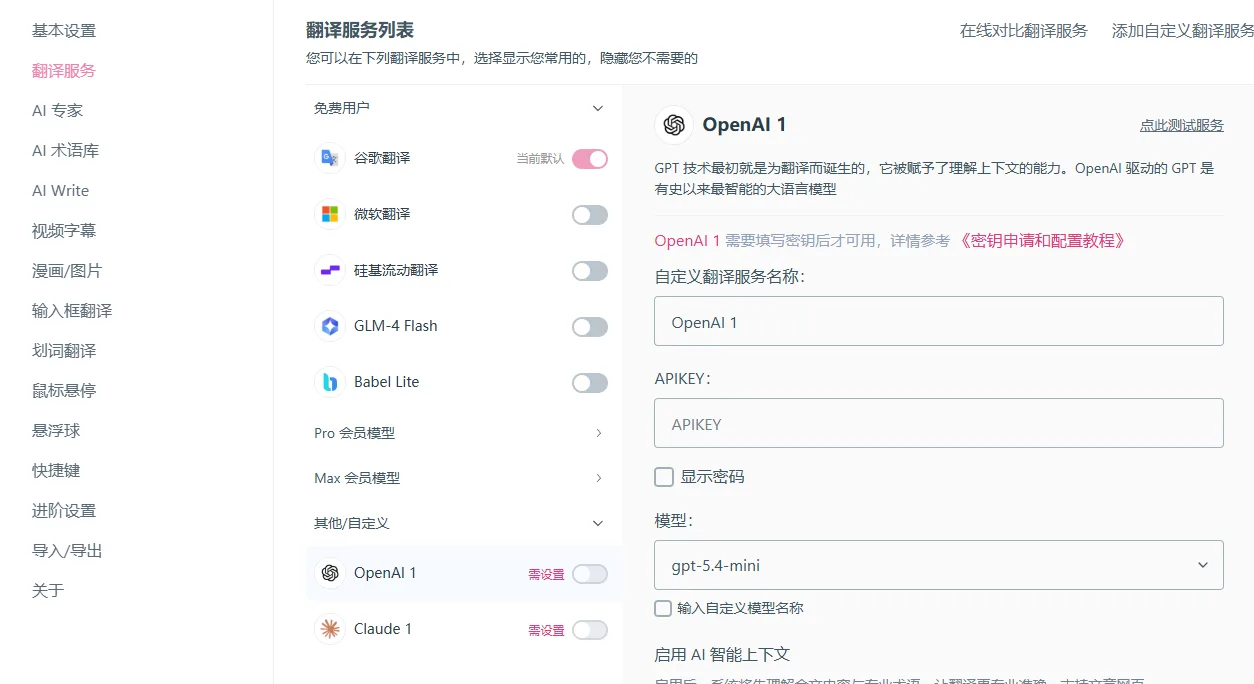The height and width of the screenshot is (684, 1254).
Task: Open 鼠标悬停 settings page
Action: pyautogui.click(x=64, y=391)
